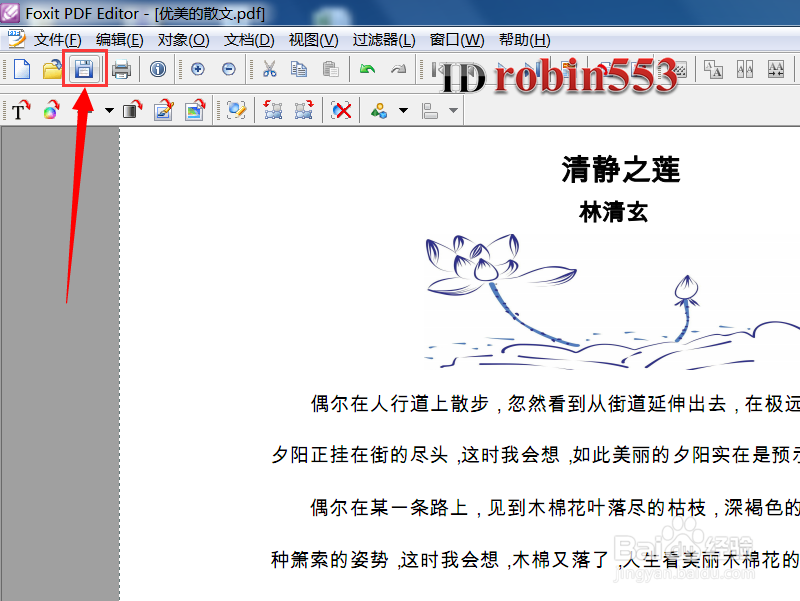Zoom in with the plus magnifier
This screenshot has height=601, width=800.
coord(197,69)
